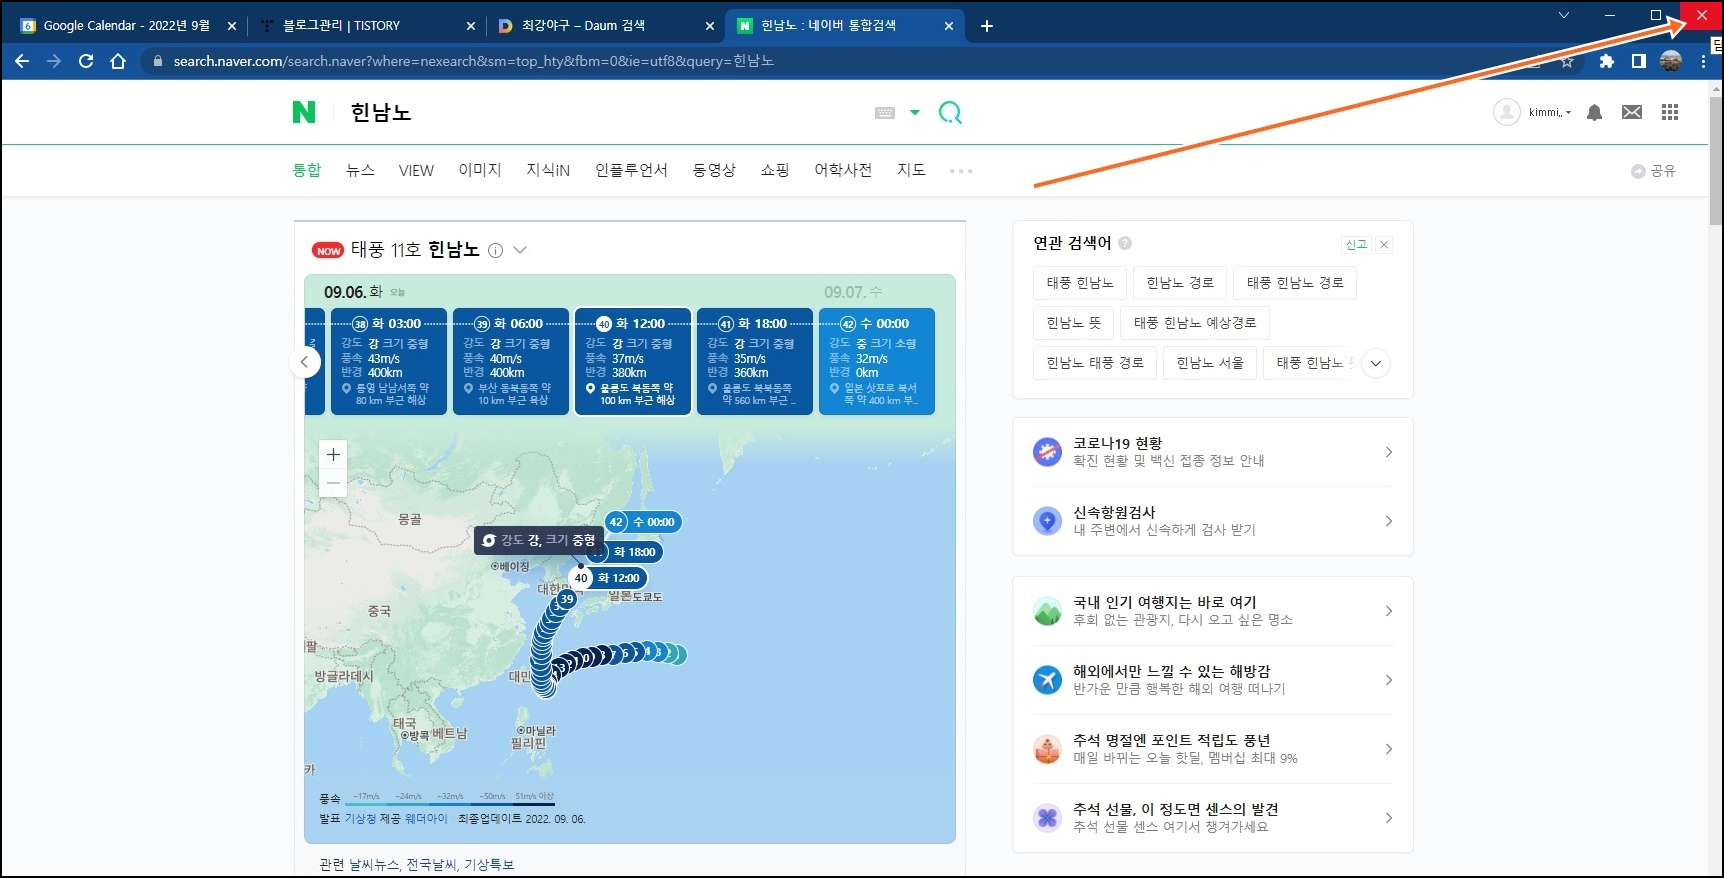Open the 웨더아이 source link
The width and height of the screenshot is (1724, 878).
pyautogui.click(x=426, y=818)
